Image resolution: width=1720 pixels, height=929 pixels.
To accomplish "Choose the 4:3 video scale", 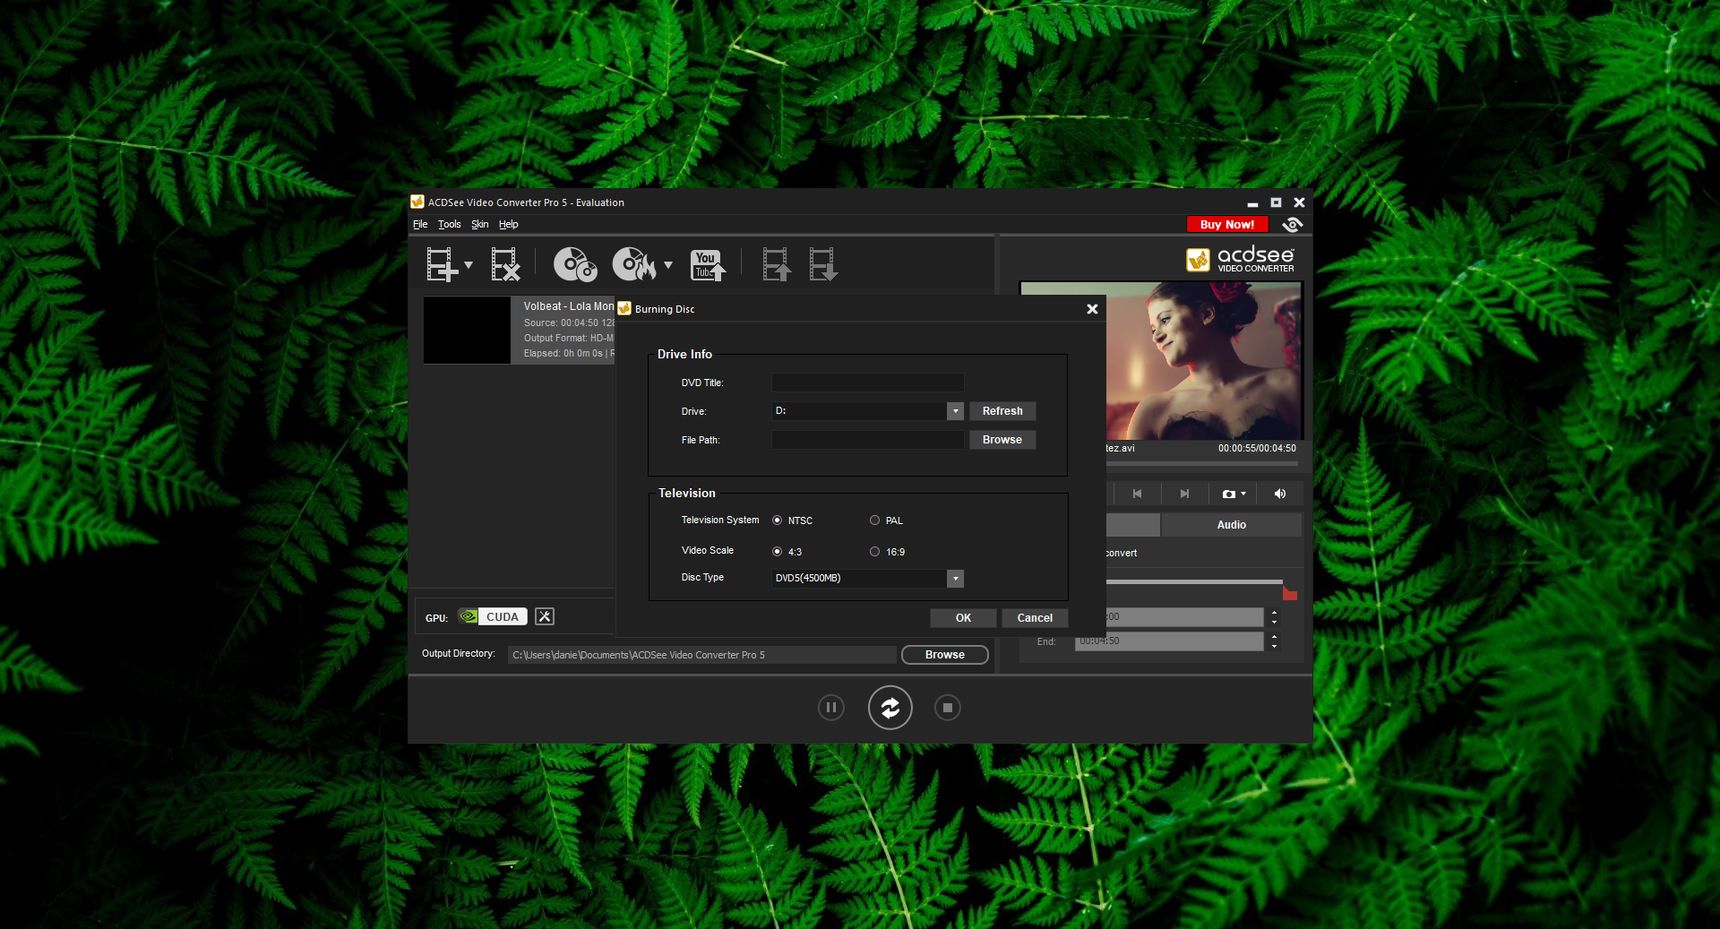I will pyautogui.click(x=777, y=551).
